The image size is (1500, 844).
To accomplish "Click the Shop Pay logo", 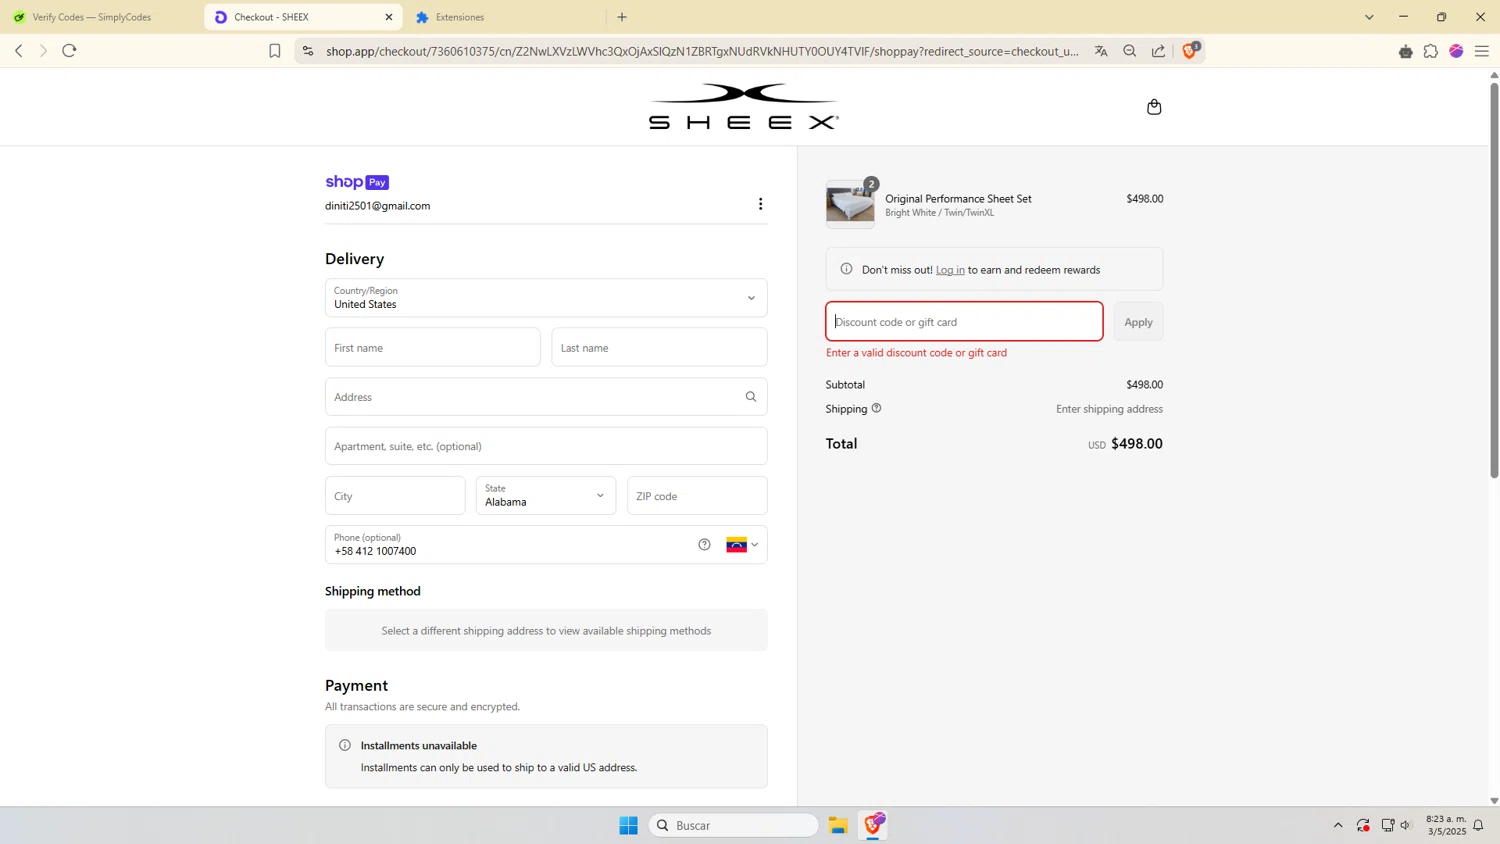I will point(357,182).
